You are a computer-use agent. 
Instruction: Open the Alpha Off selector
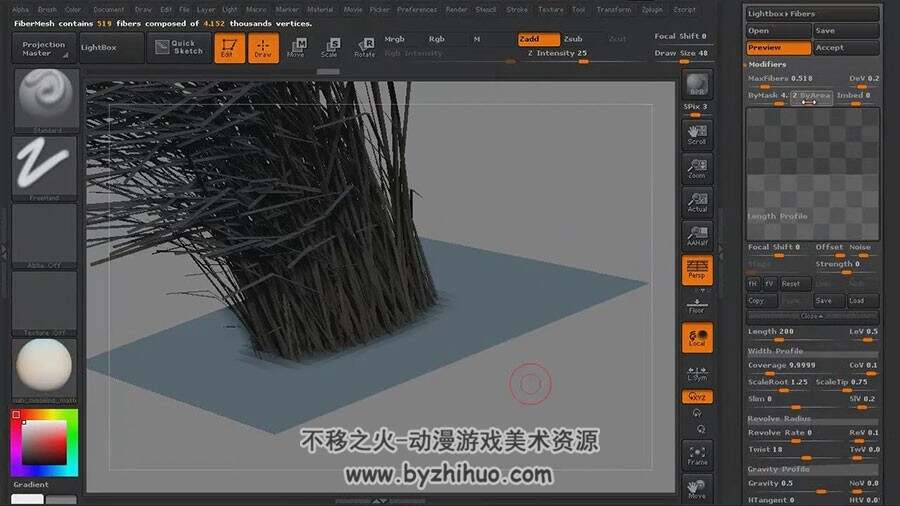[45, 236]
